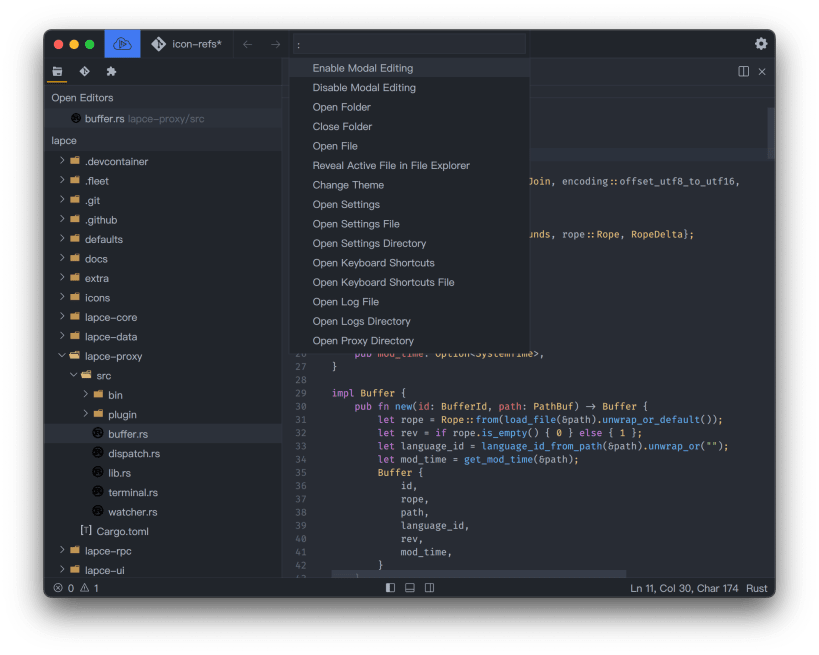Choose Change Theme from command palette
The height and width of the screenshot is (655, 819).
[348, 184]
